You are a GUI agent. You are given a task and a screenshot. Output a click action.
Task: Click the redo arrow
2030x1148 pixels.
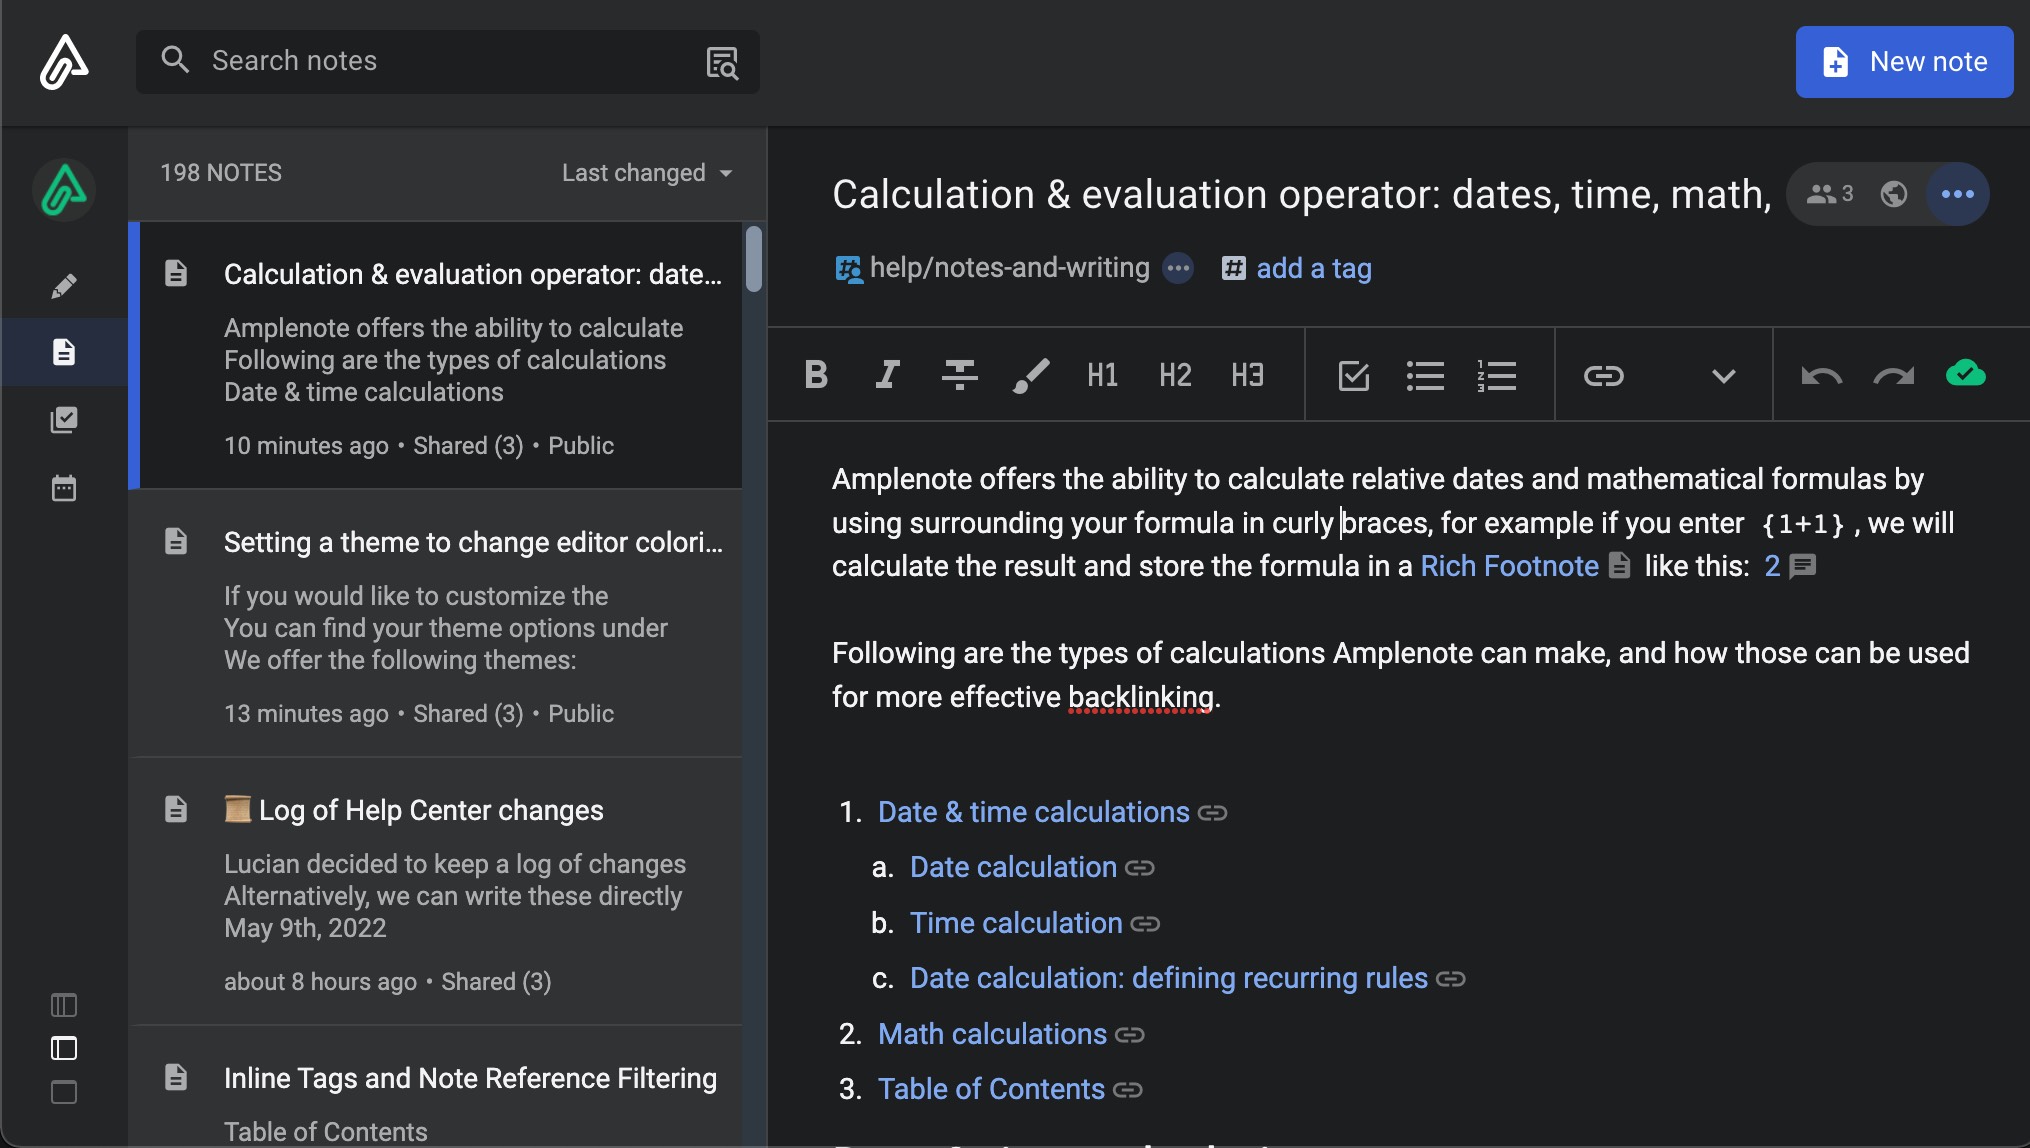point(1893,375)
